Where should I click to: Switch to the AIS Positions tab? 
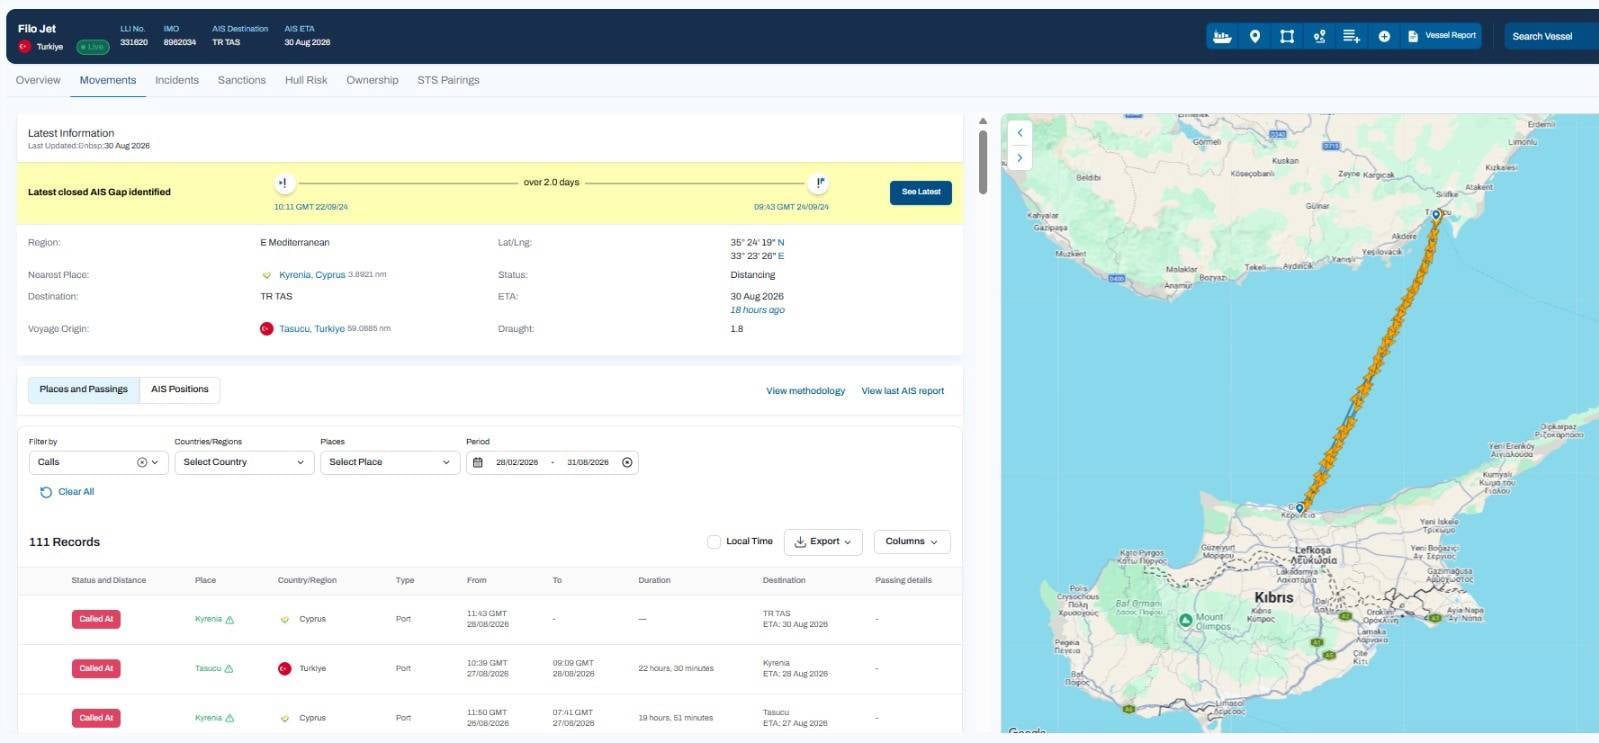(180, 389)
